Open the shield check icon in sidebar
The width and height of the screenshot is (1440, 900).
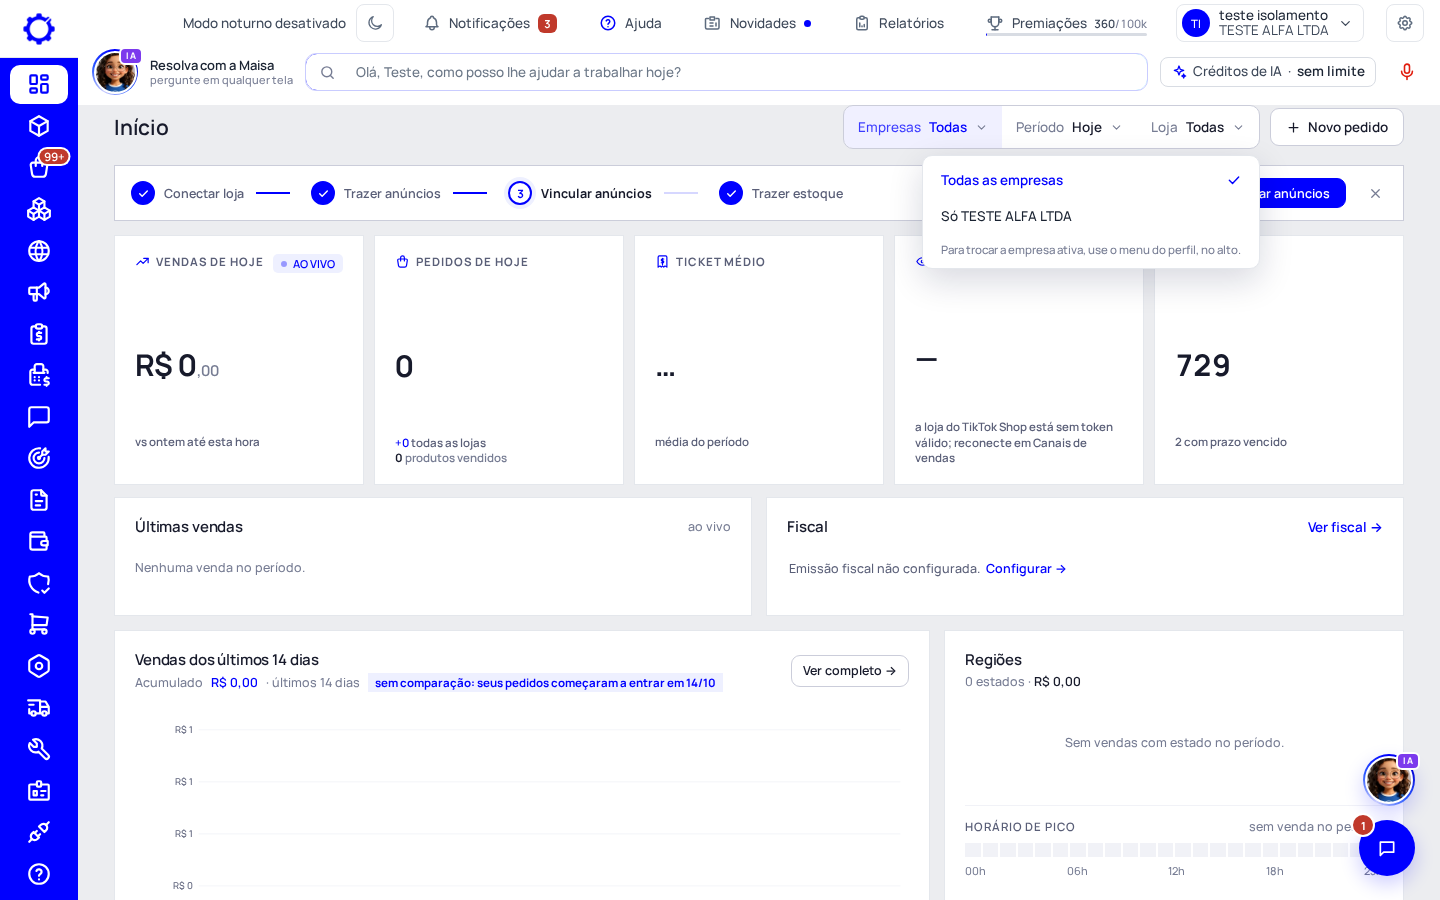[39, 583]
